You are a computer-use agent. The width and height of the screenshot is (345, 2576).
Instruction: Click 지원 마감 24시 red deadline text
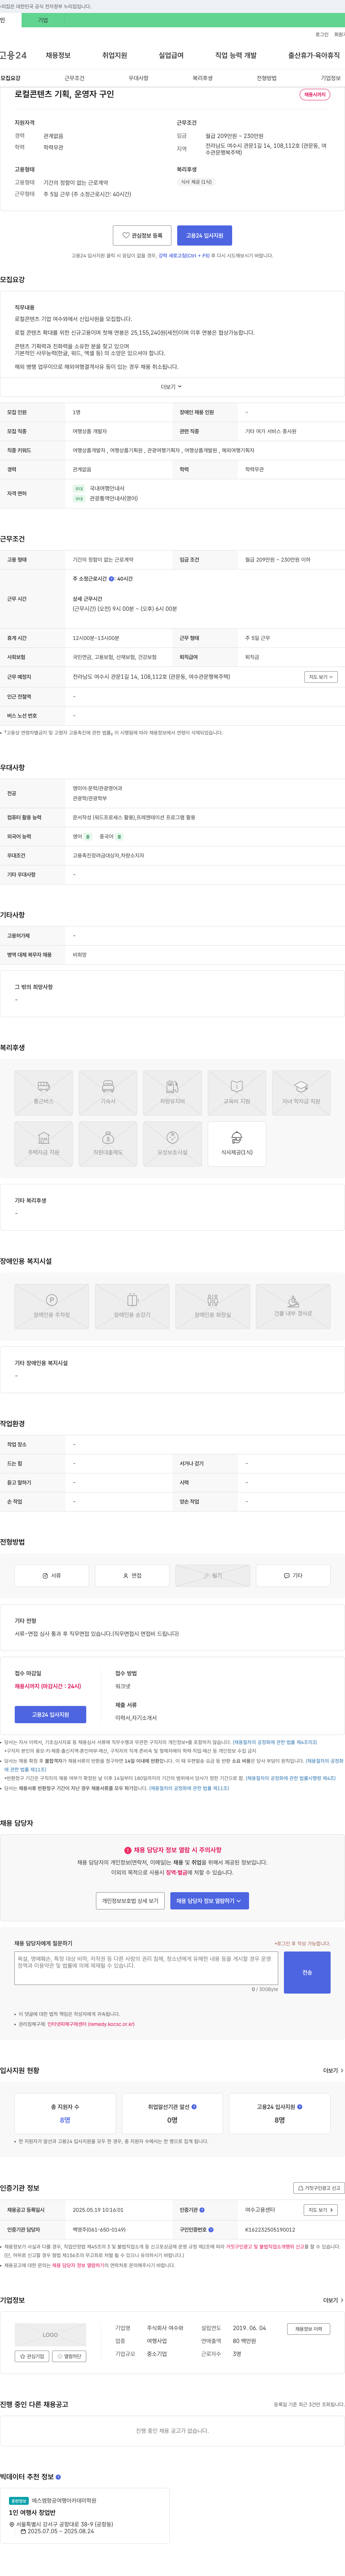click(48, 1686)
